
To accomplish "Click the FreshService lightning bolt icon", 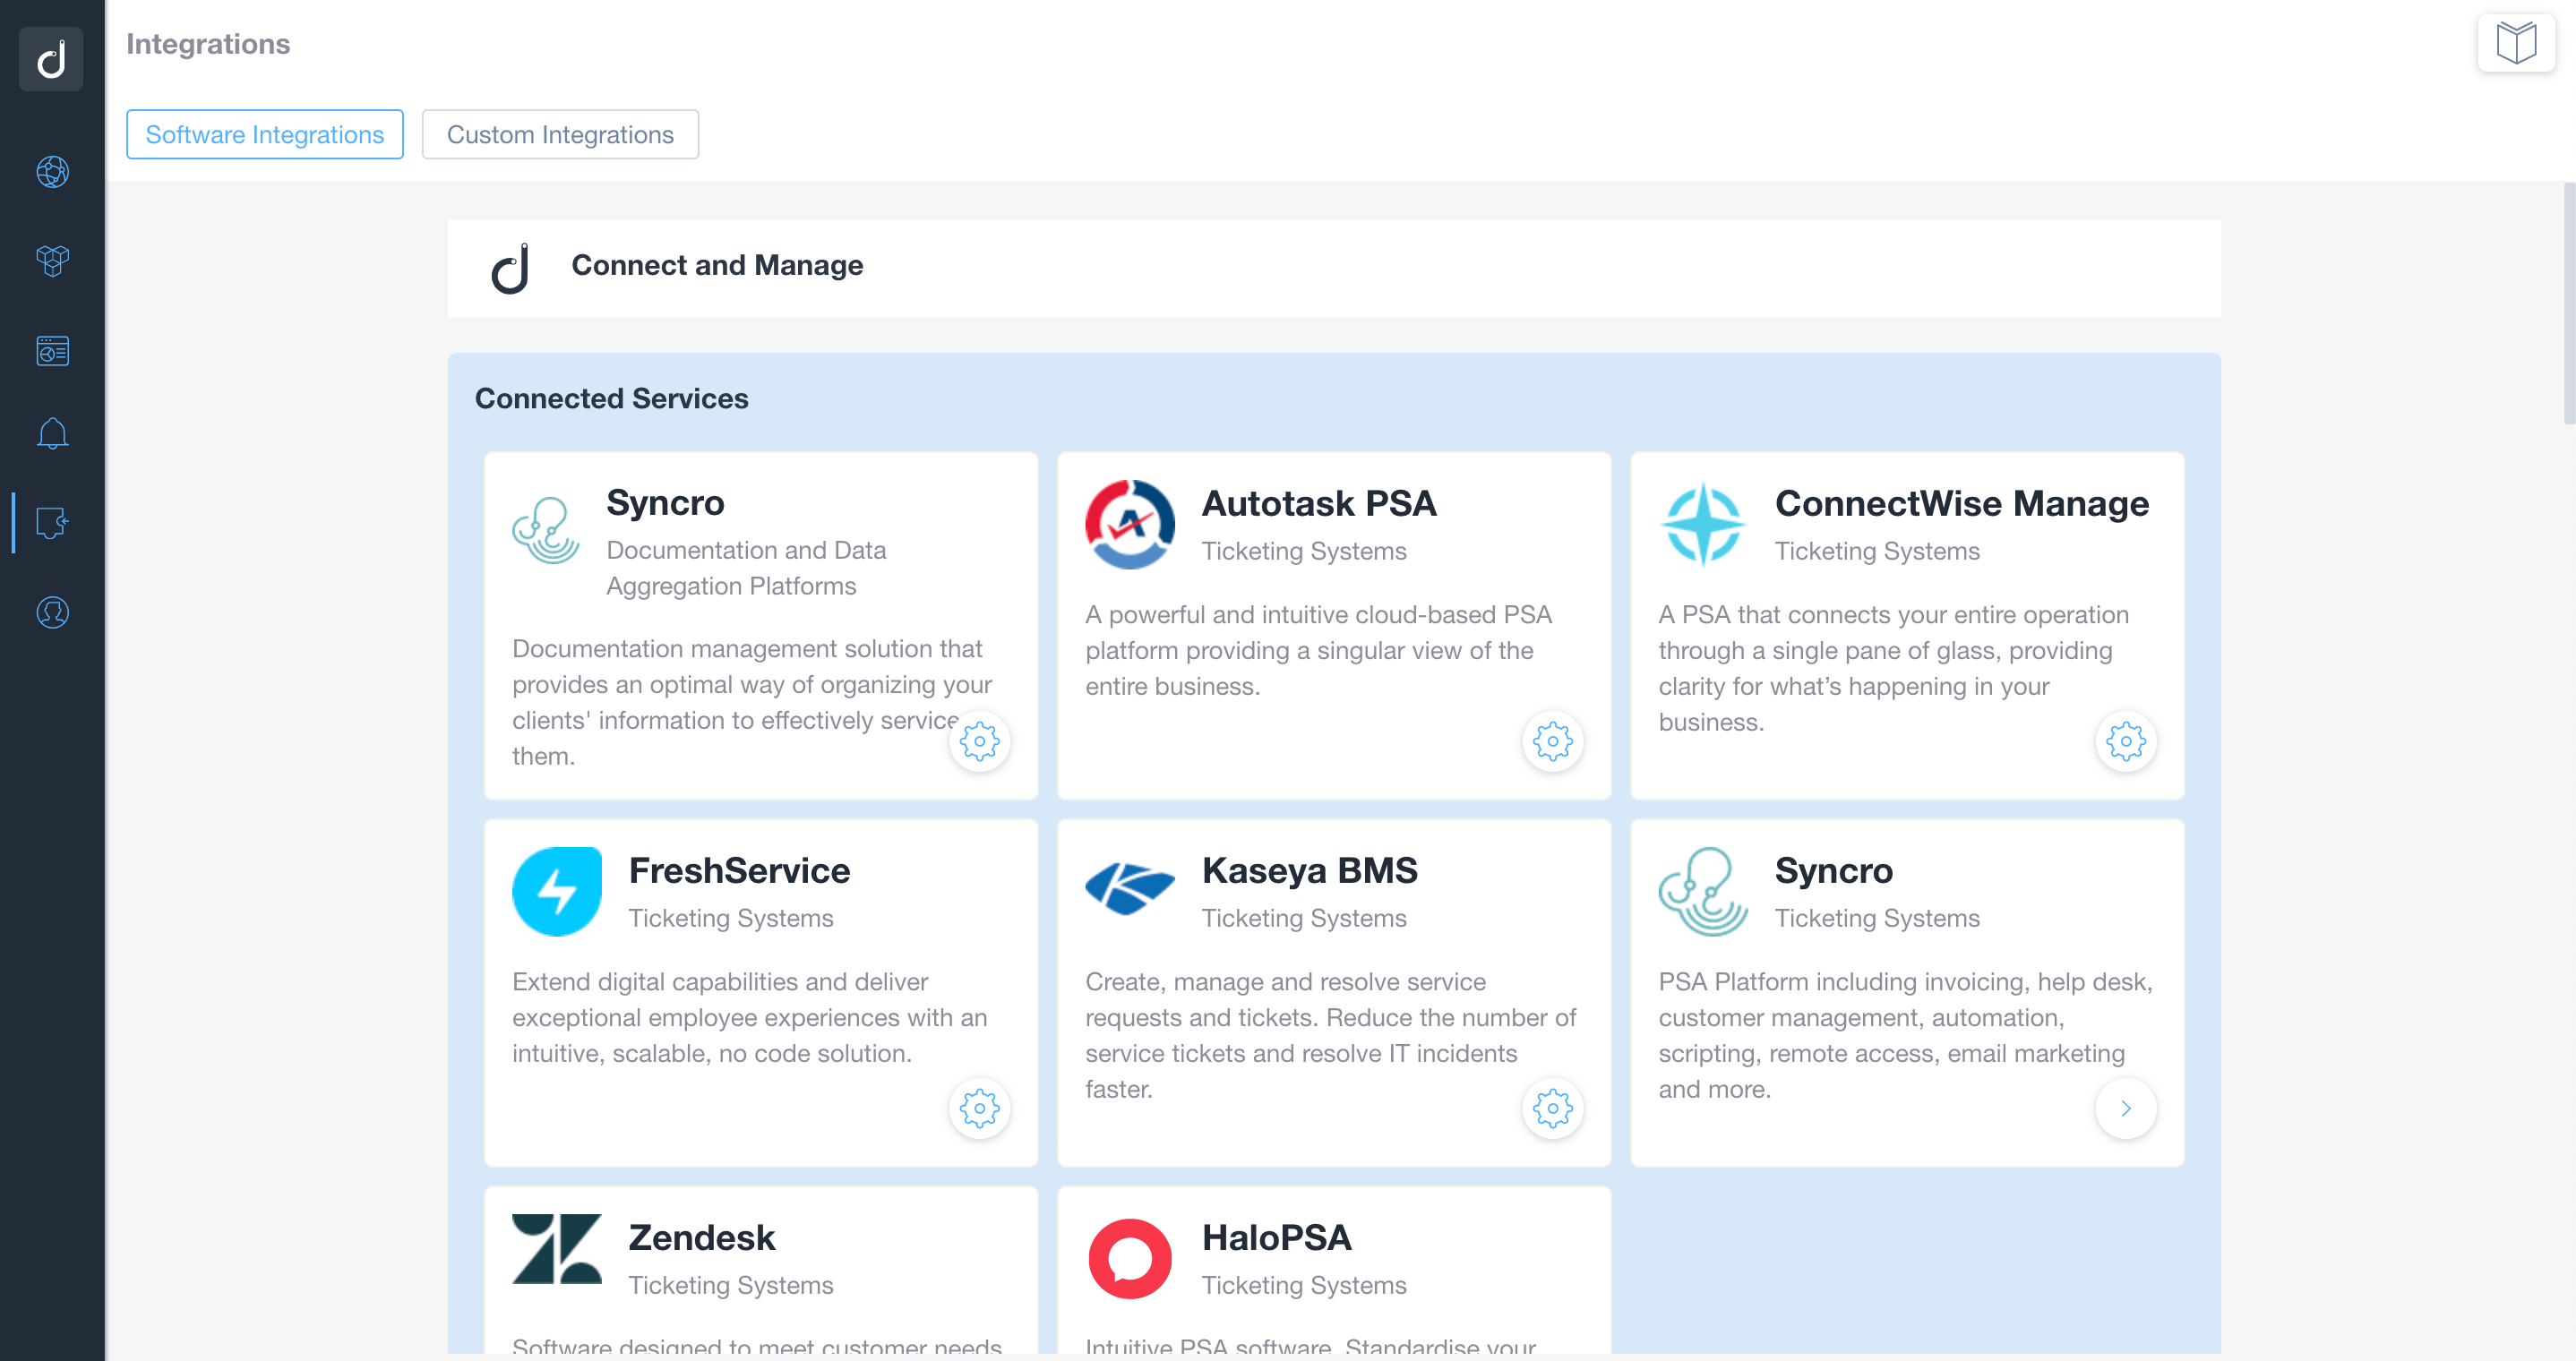I will pyautogui.click(x=557, y=889).
